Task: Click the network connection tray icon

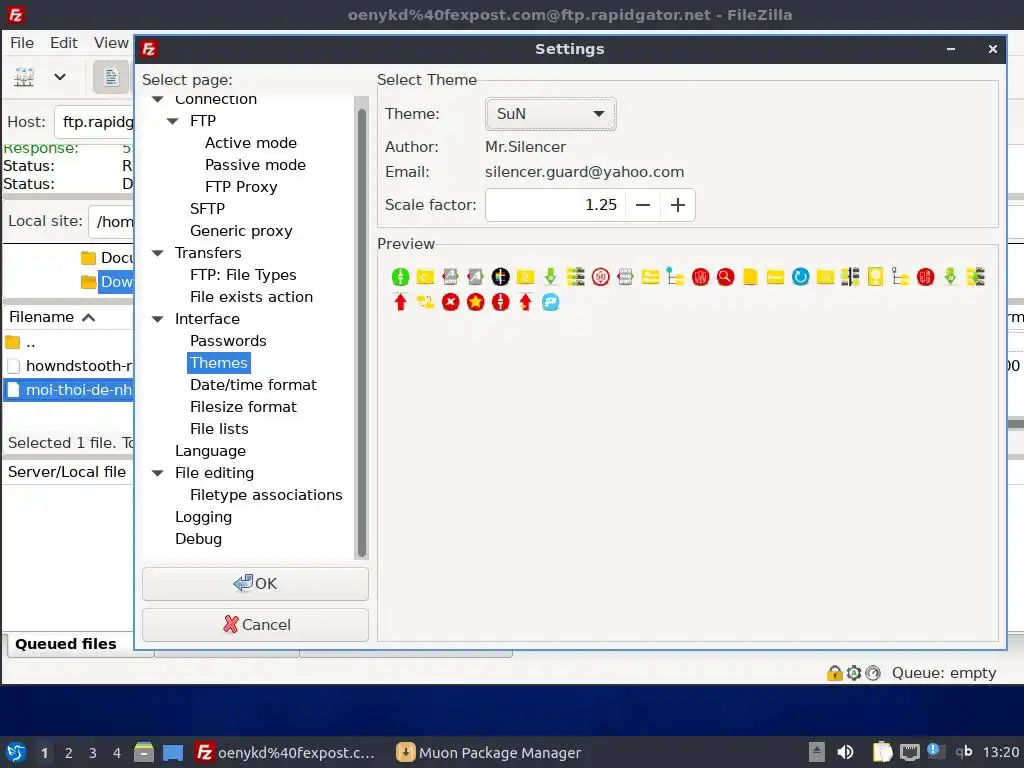Action: tap(909, 752)
